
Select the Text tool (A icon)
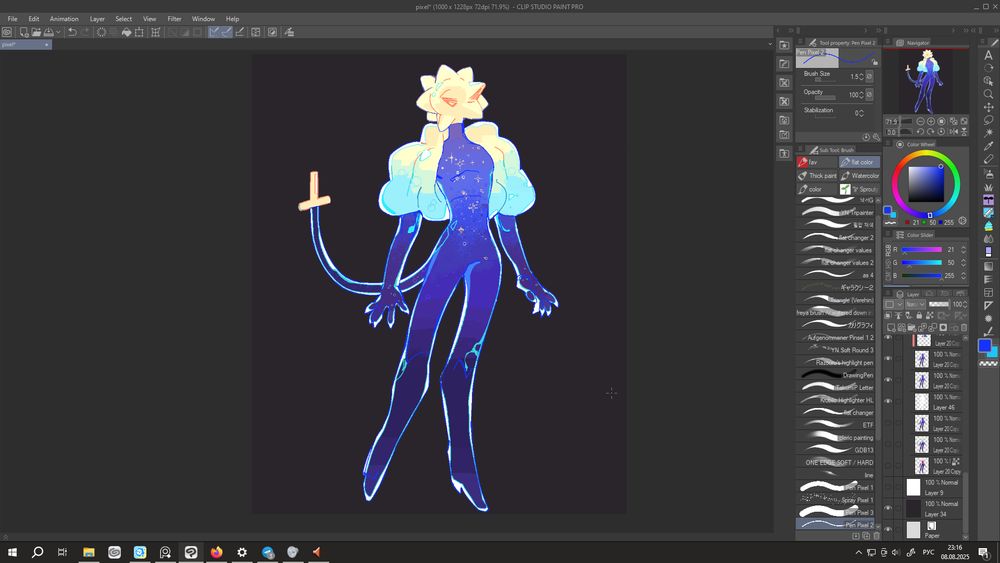coord(989,55)
